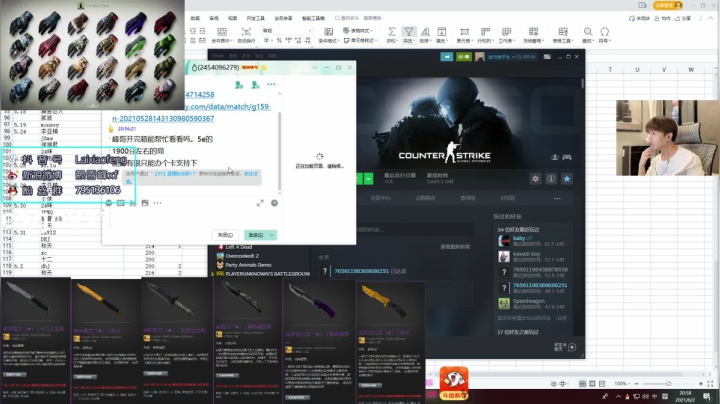Expand the chat input box with arrows icon
Screen dimensions: 720x404
(x=260, y=203)
